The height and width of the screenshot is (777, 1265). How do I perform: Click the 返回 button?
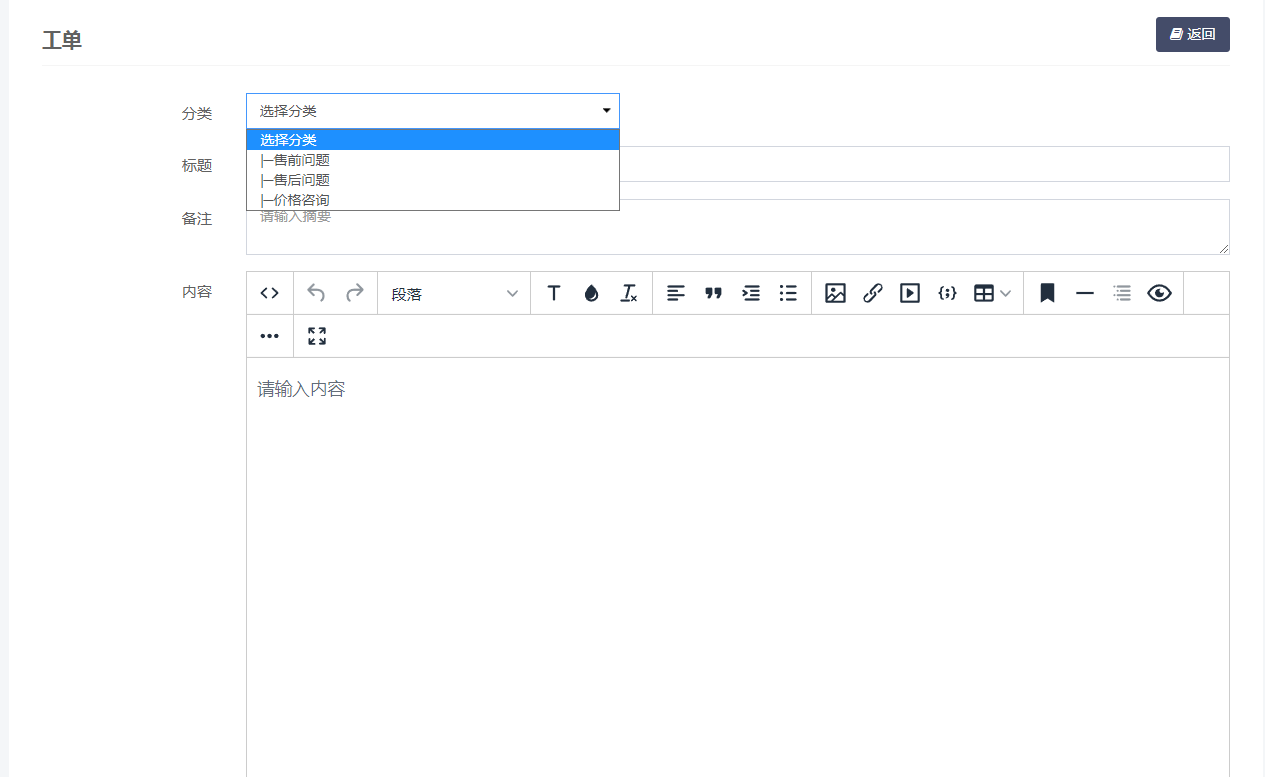tap(1192, 34)
